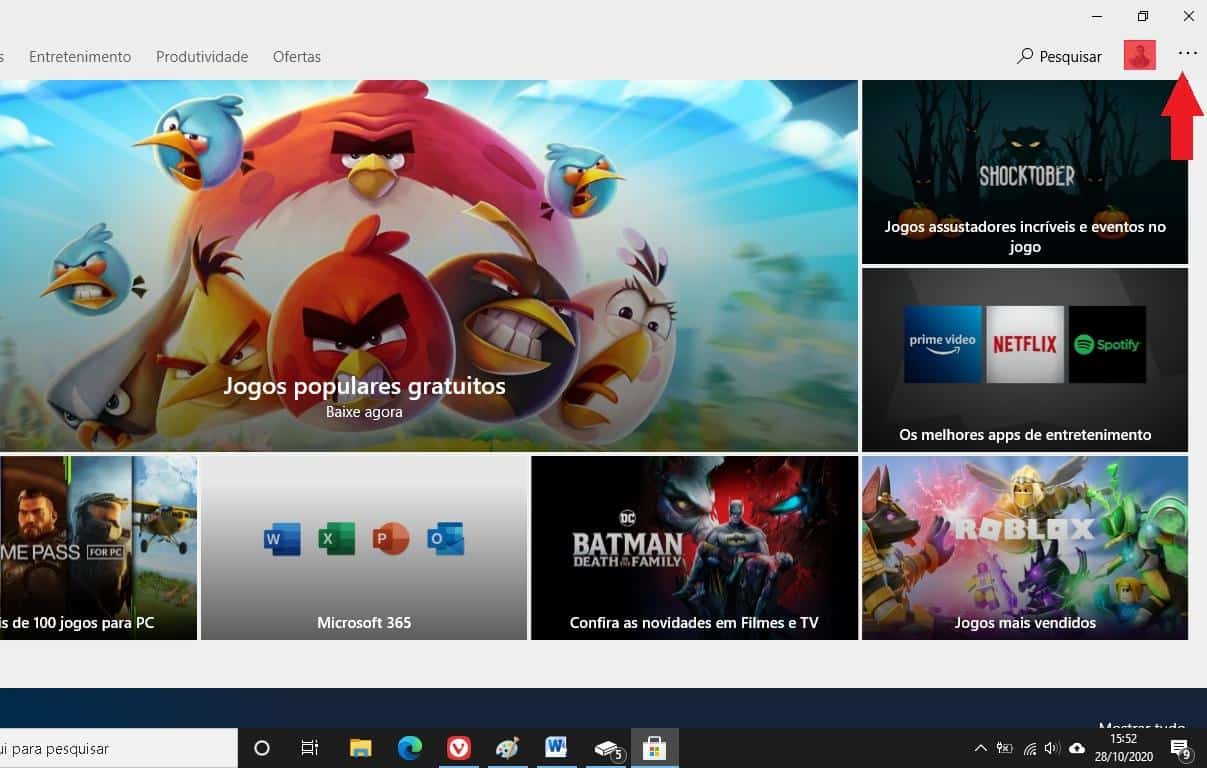Click the Outlook icon in Microsoft 365 tile

pos(445,539)
